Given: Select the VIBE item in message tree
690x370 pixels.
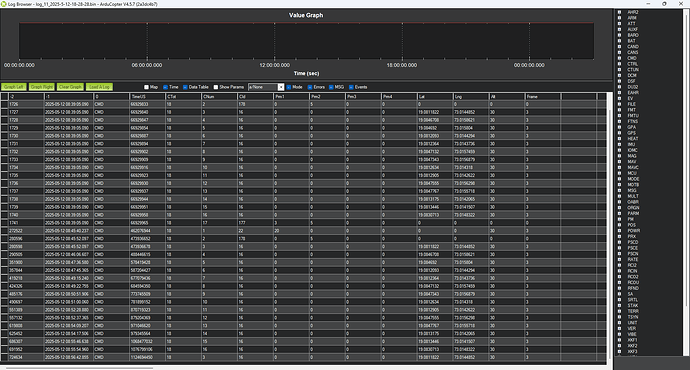Looking at the screenshot, I should coord(632,334).
